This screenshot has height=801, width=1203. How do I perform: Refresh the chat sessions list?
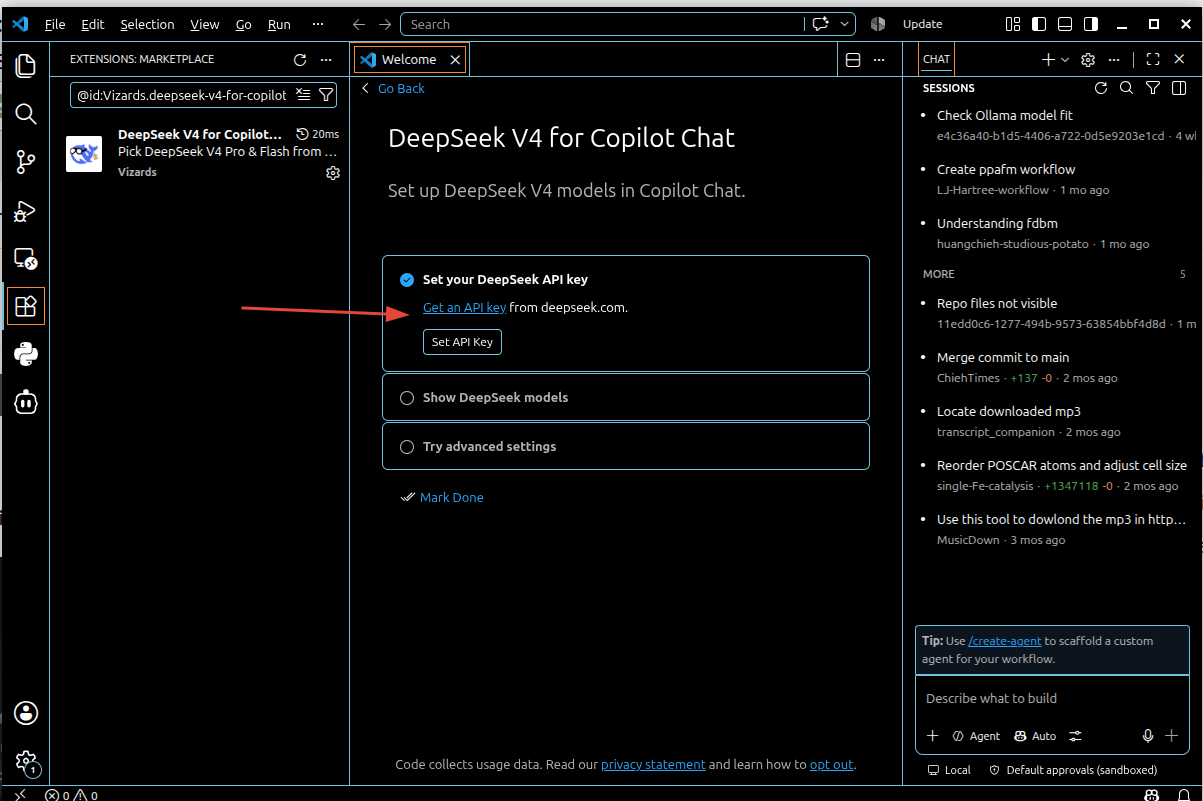pyautogui.click(x=1101, y=88)
